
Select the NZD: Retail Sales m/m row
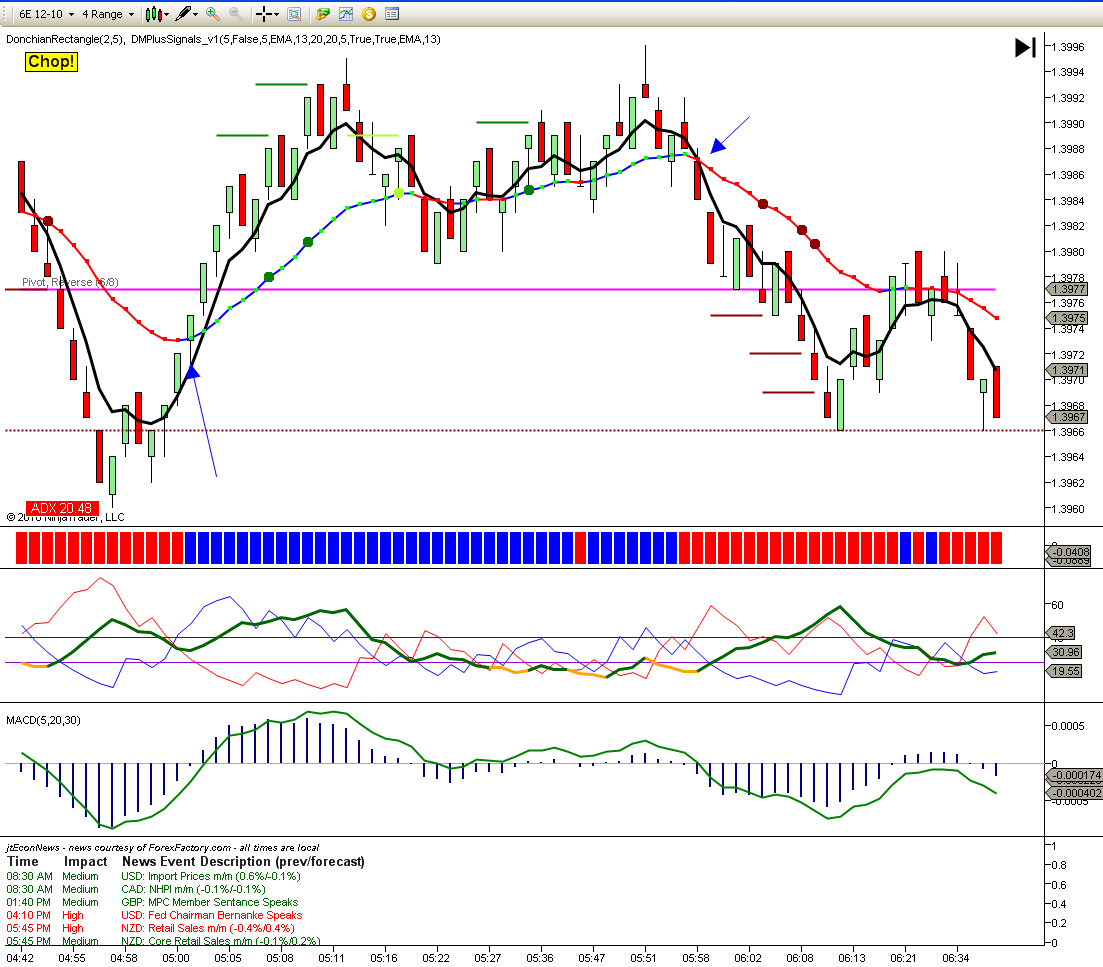click(x=151, y=928)
